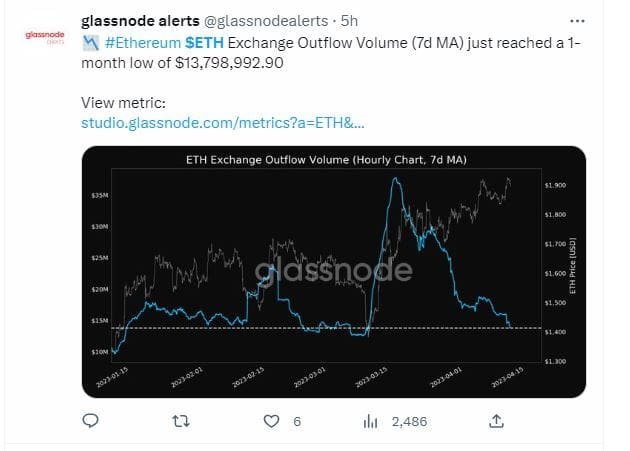Click the $35M label on the chart axis
This screenshot has width=630, height=451.
pyautogui.click(x=100, y=195)
